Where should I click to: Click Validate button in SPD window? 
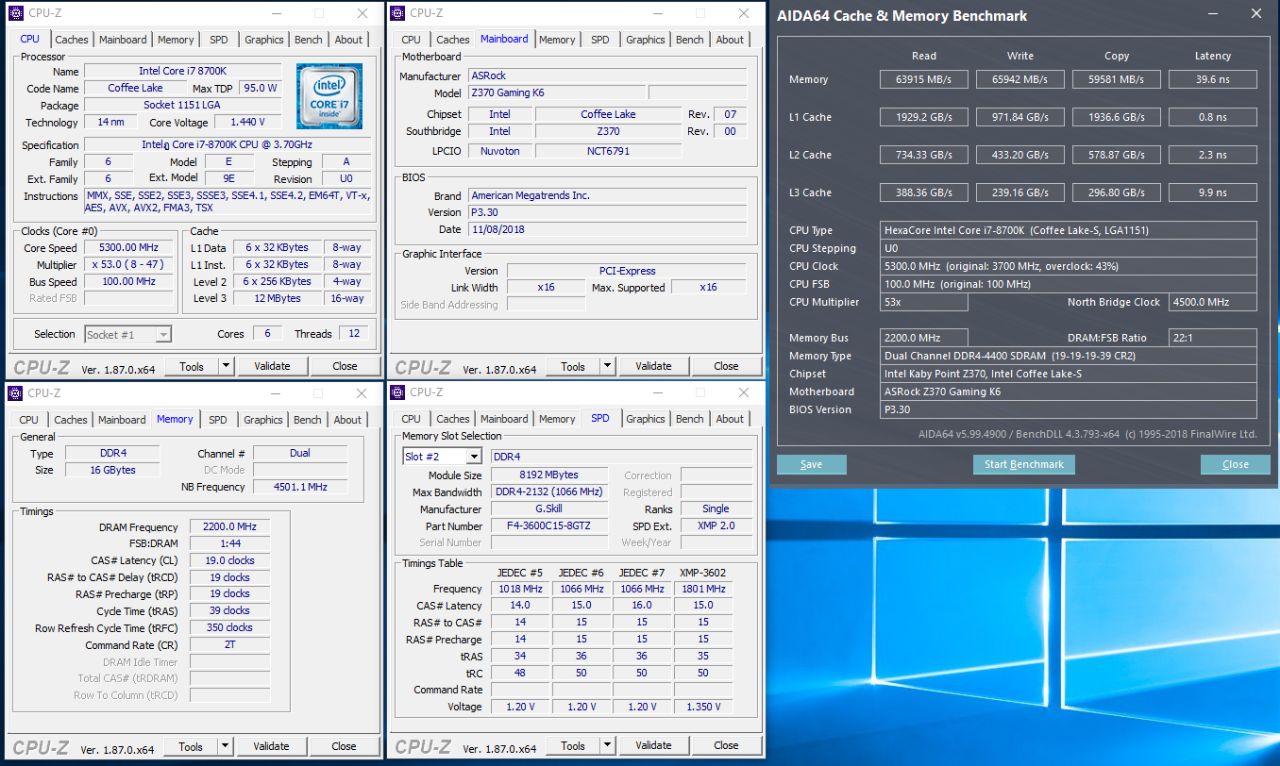[653, 745]
